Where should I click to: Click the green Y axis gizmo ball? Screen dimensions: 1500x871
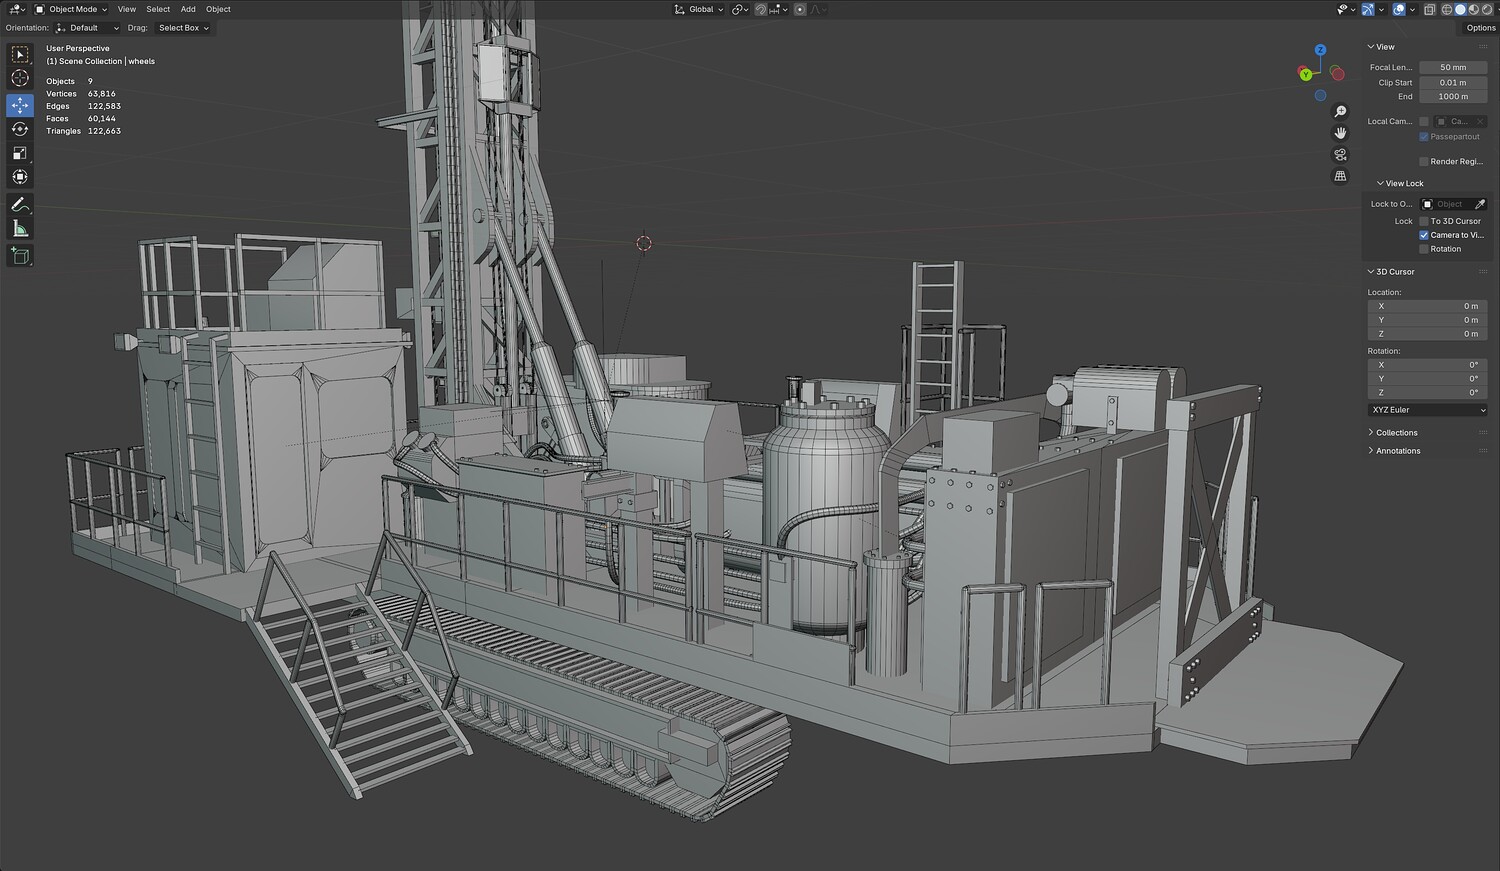tap(1305, 74)
